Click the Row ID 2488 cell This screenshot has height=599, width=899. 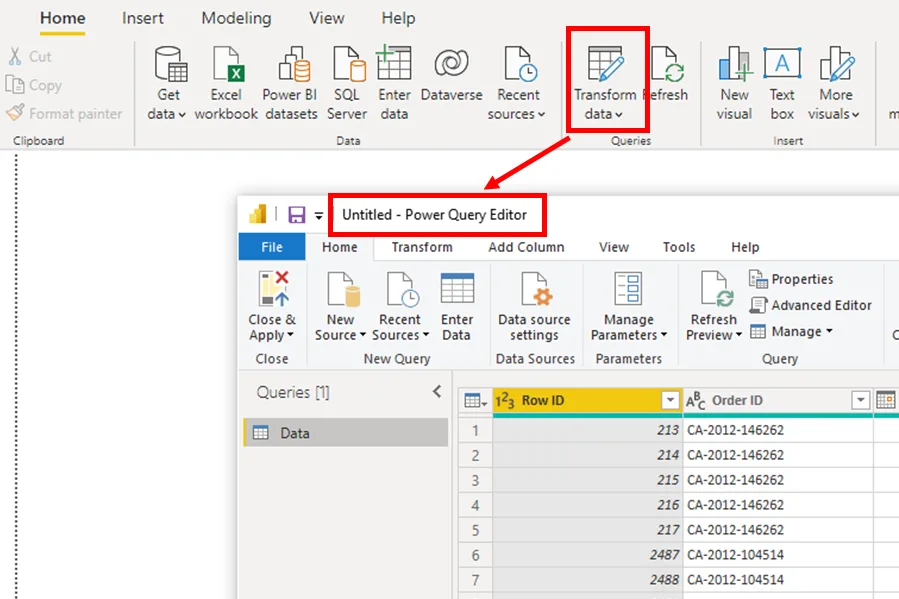coord(588,580)
